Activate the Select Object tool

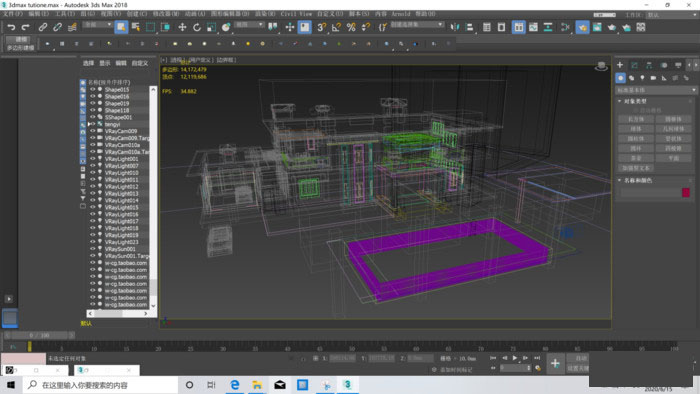121,27
